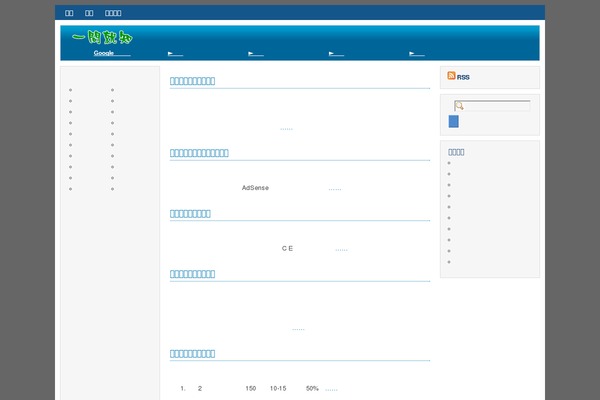Click the RSS text link
This screenshot has height=400, width=600.
464,77
